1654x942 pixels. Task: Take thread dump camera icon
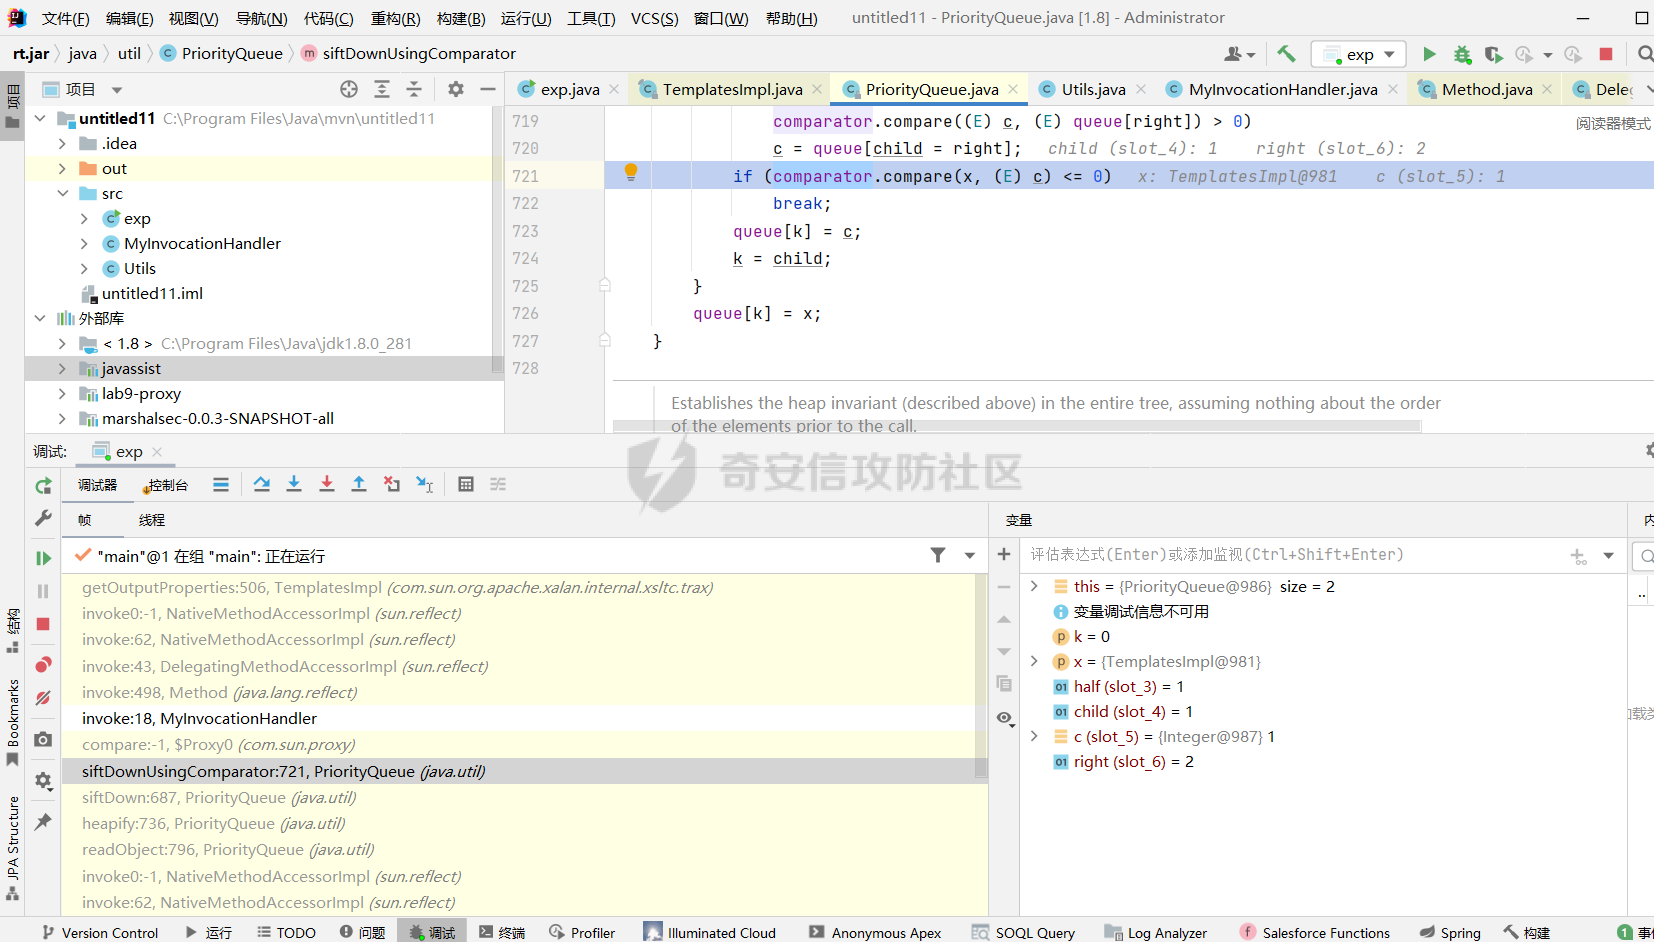tap(43, 739)
